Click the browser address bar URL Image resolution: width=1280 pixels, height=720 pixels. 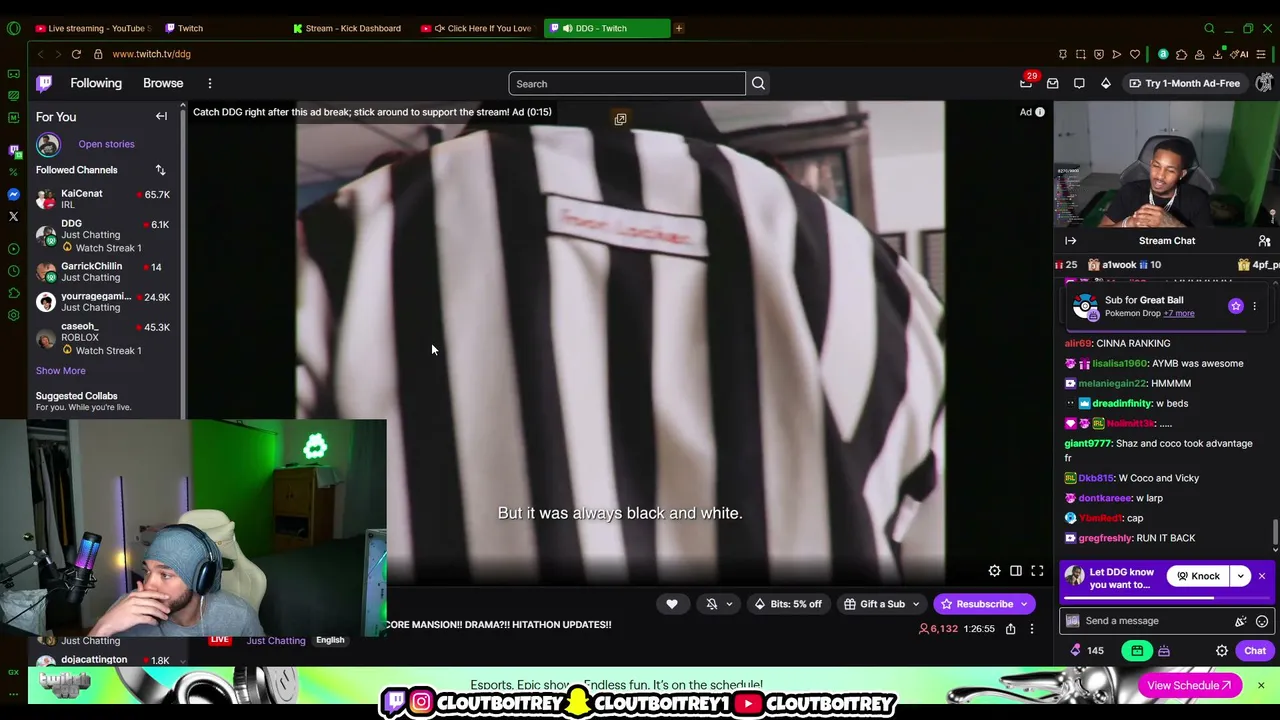point(152,54)
